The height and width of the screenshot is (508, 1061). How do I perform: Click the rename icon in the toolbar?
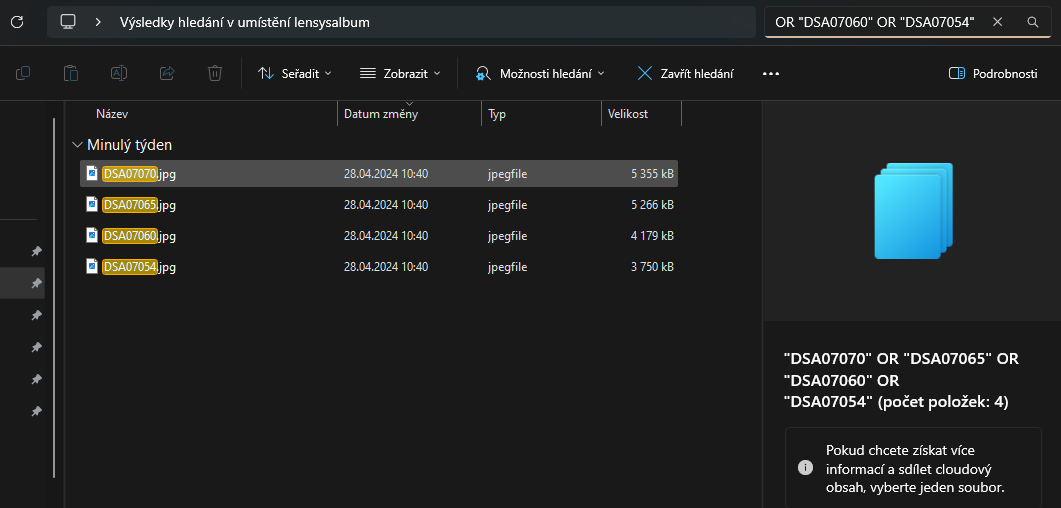[x=119, y=73]
